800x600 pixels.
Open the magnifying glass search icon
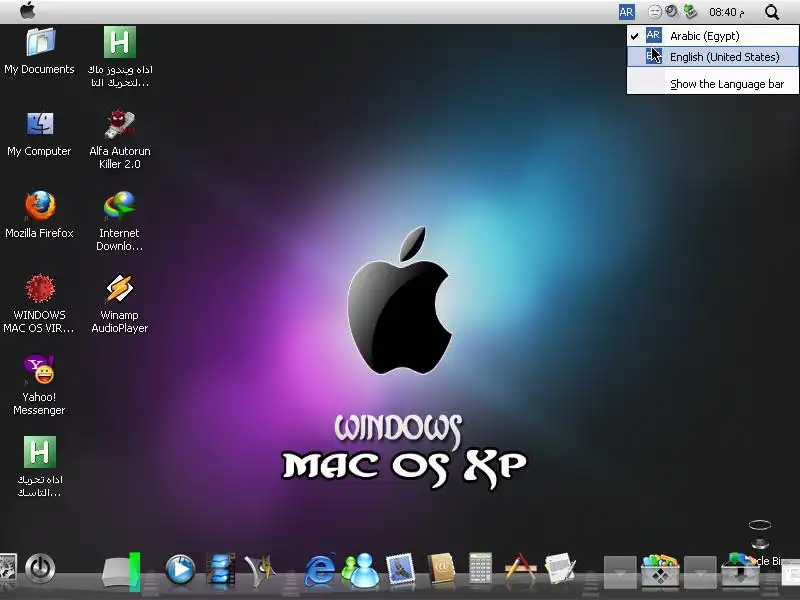[x=772, y=12]
